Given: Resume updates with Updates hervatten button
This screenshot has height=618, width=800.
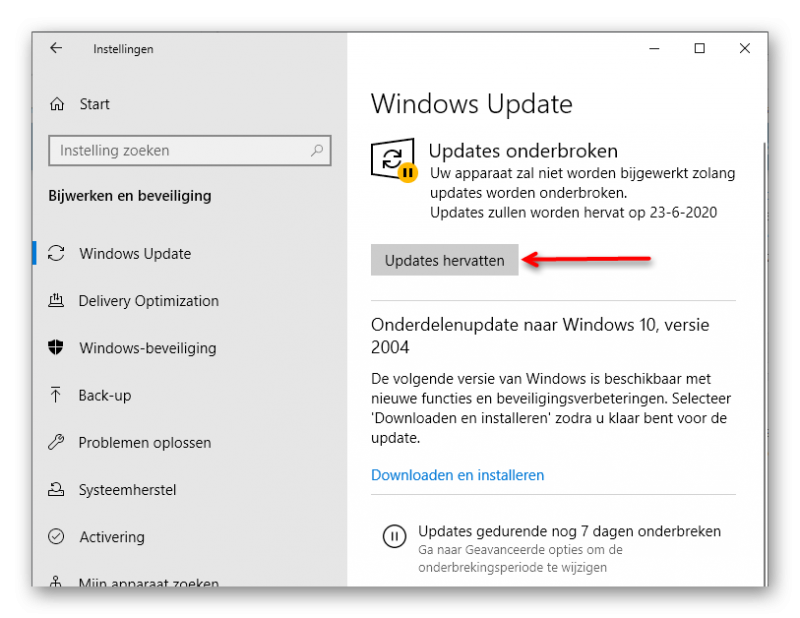Looking at the screenshot, I should [444, 260].
